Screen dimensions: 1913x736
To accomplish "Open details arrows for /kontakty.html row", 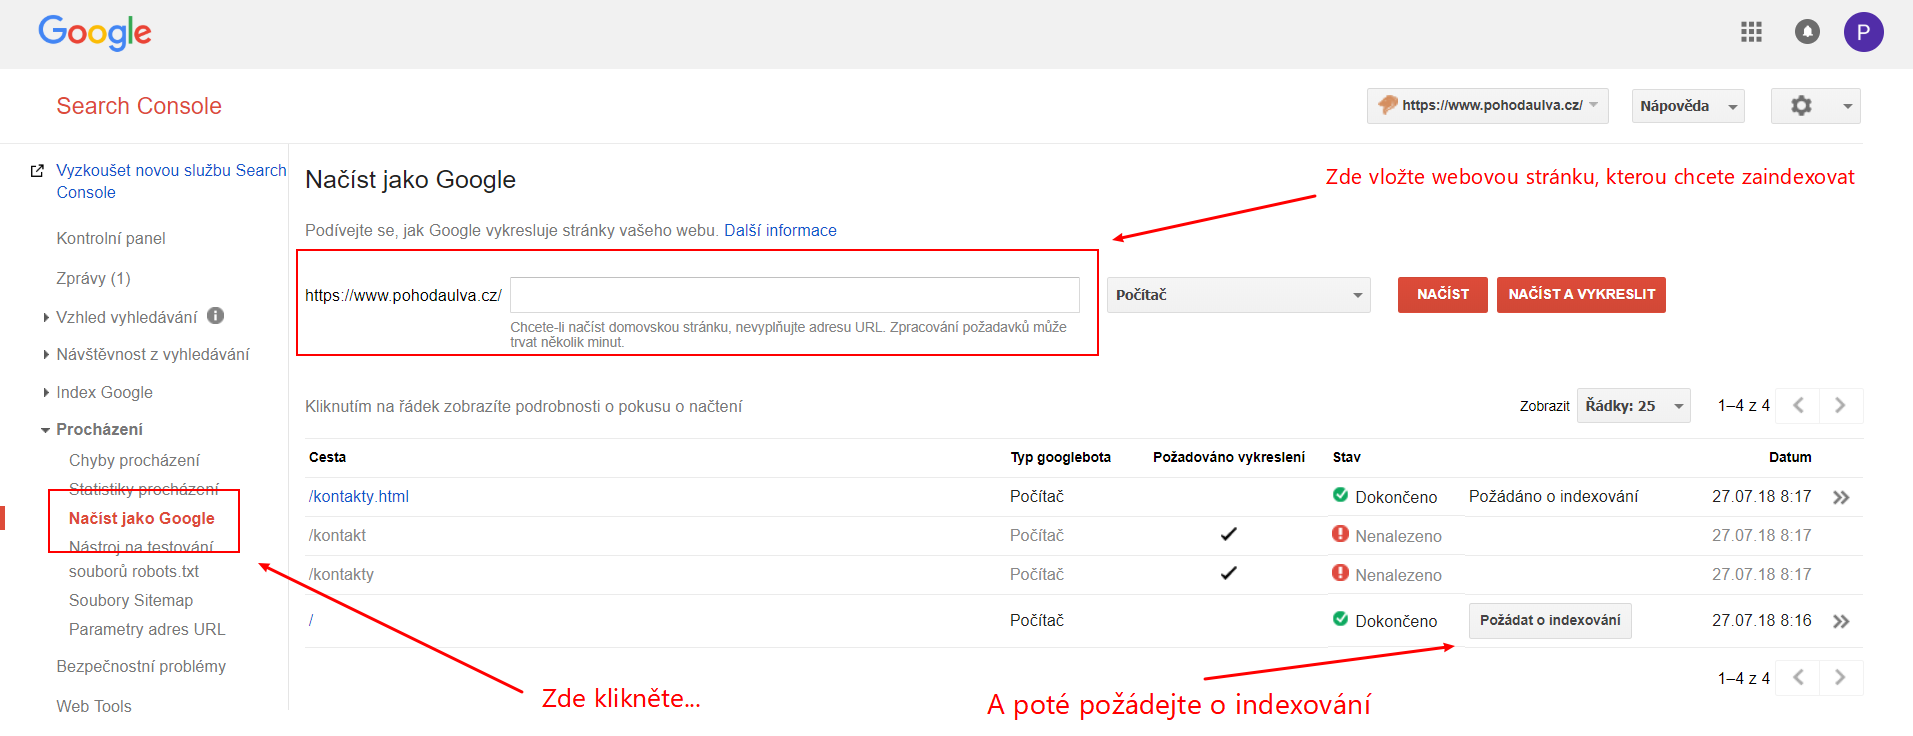I will click(x=1841, y=497).
